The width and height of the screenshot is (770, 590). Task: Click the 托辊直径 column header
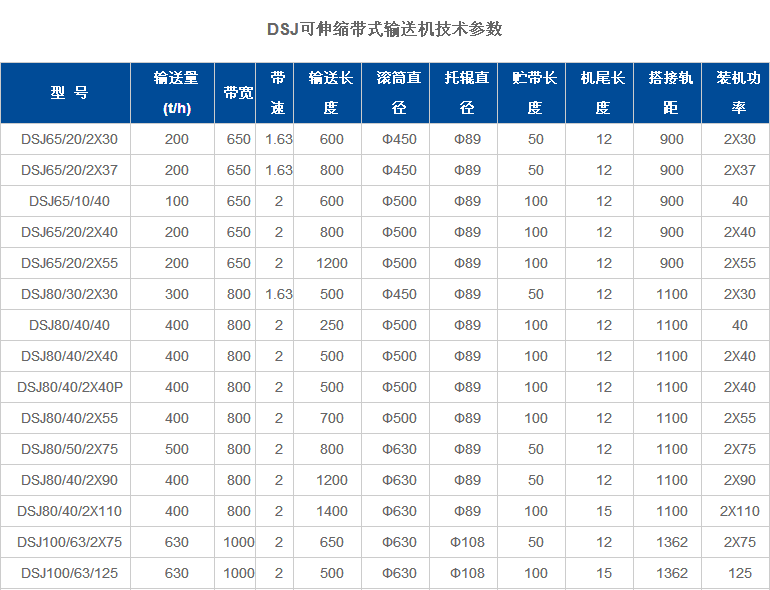467,93
